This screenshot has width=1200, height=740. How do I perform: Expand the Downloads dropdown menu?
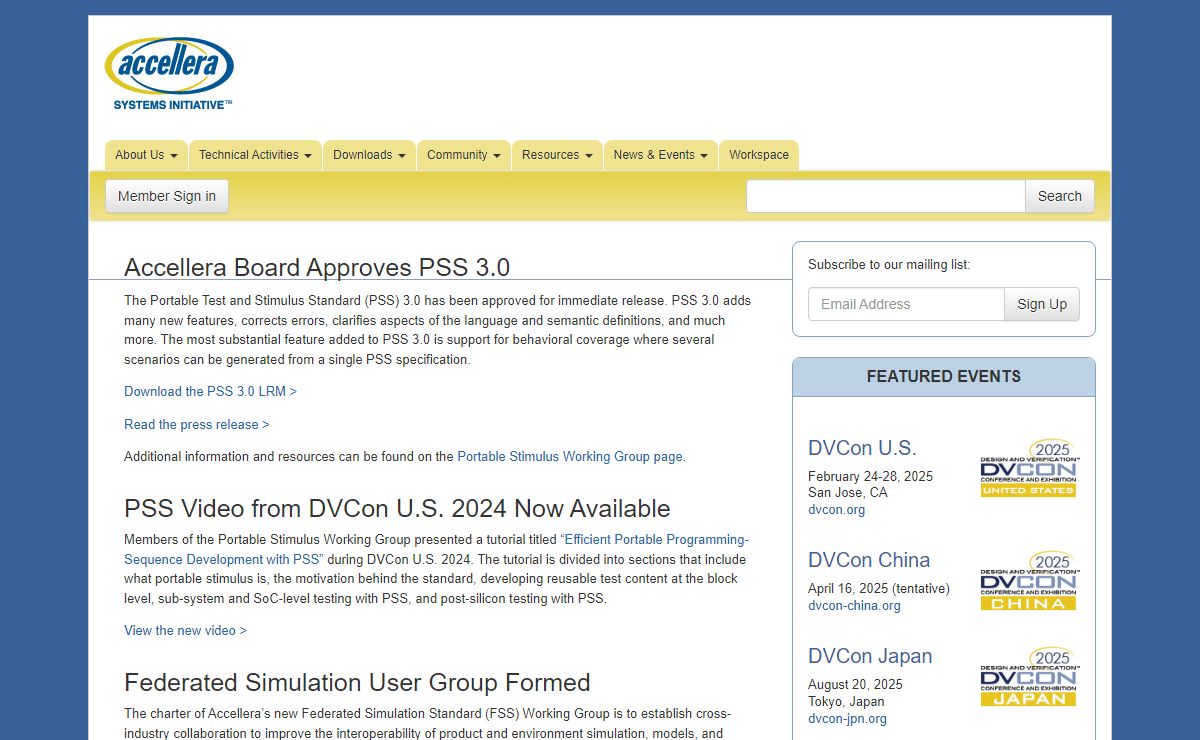pyautogui.click(x=369, y=155)
